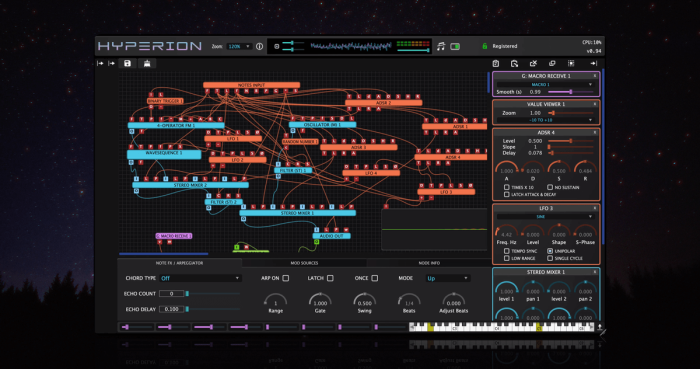Click the collapse arrow icon at far right
Viewport: 700px width, 369px height.
pyautogui.click(x=593, y=64)
